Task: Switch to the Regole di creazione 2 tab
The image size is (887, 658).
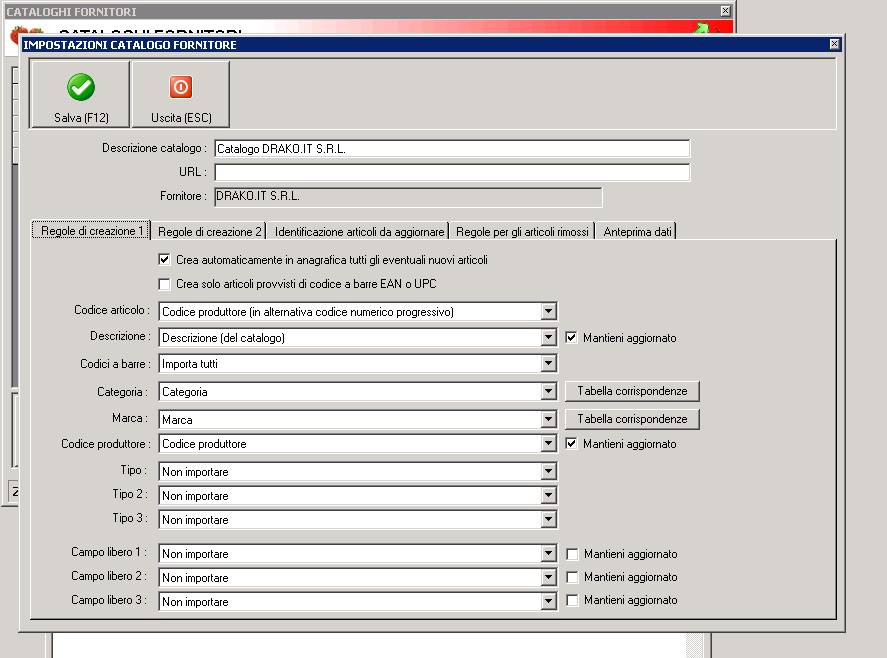Action: pos(209,231)
